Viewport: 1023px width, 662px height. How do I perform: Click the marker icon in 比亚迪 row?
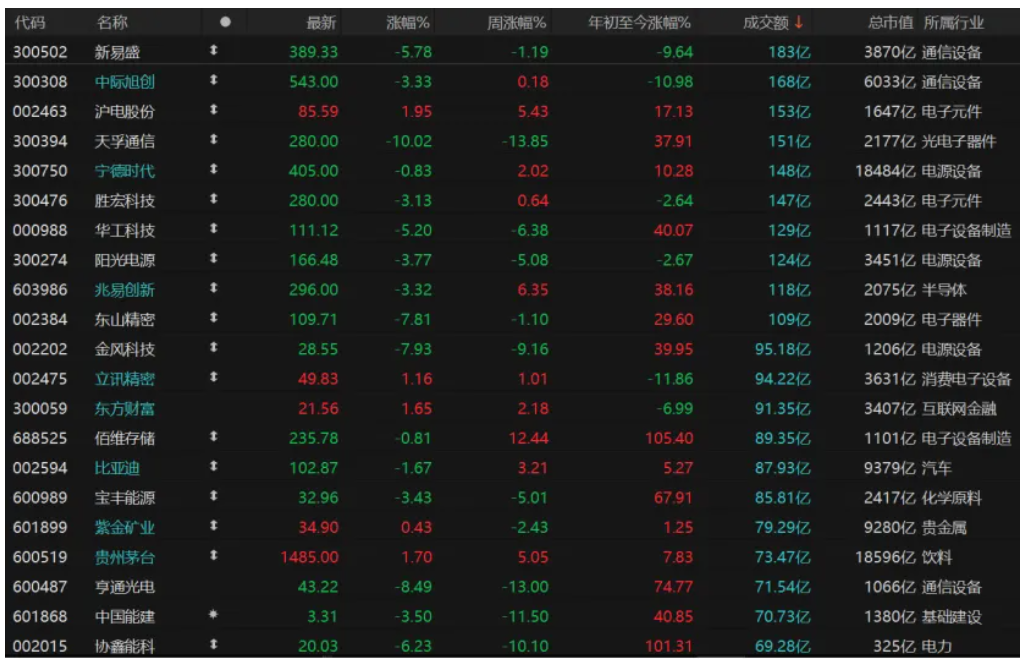(x=212, y=467)
